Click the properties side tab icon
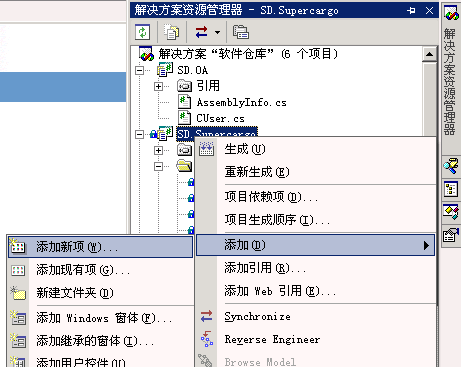Screen dimensions: 462x367 pyautogui.click(x=451, y=236)
